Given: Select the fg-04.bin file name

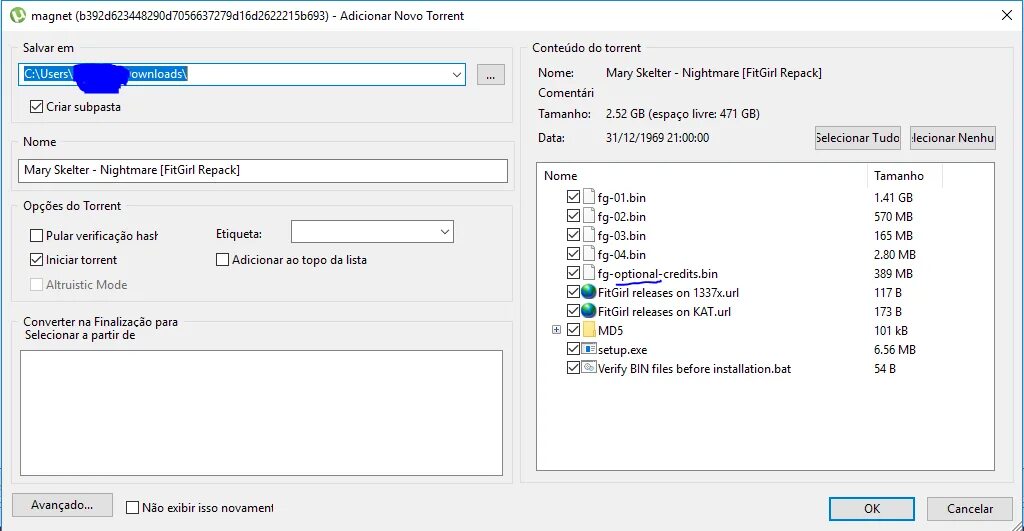Looking at the screenshot, I should point(622,254).
